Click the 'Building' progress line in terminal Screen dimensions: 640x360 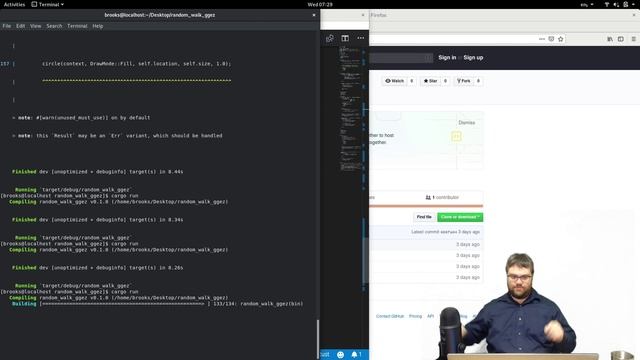click(x=158, y=304)
